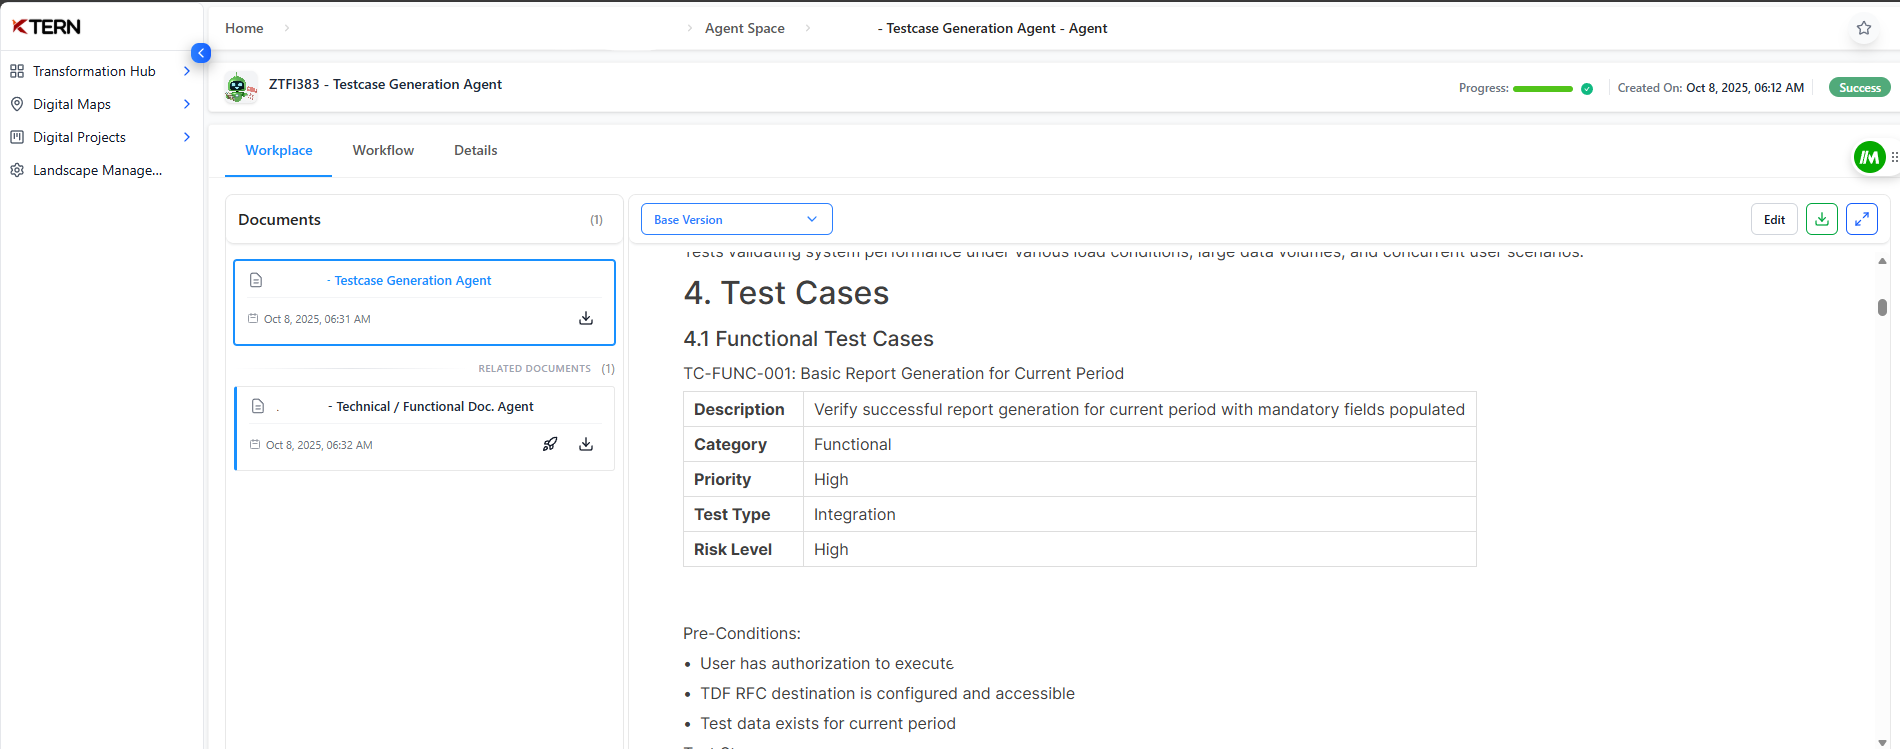Image resolution: width=1900 pixels, height=749 pixels.
Task: Open the Base Version dropdown
Action: [x=736, y=219]
